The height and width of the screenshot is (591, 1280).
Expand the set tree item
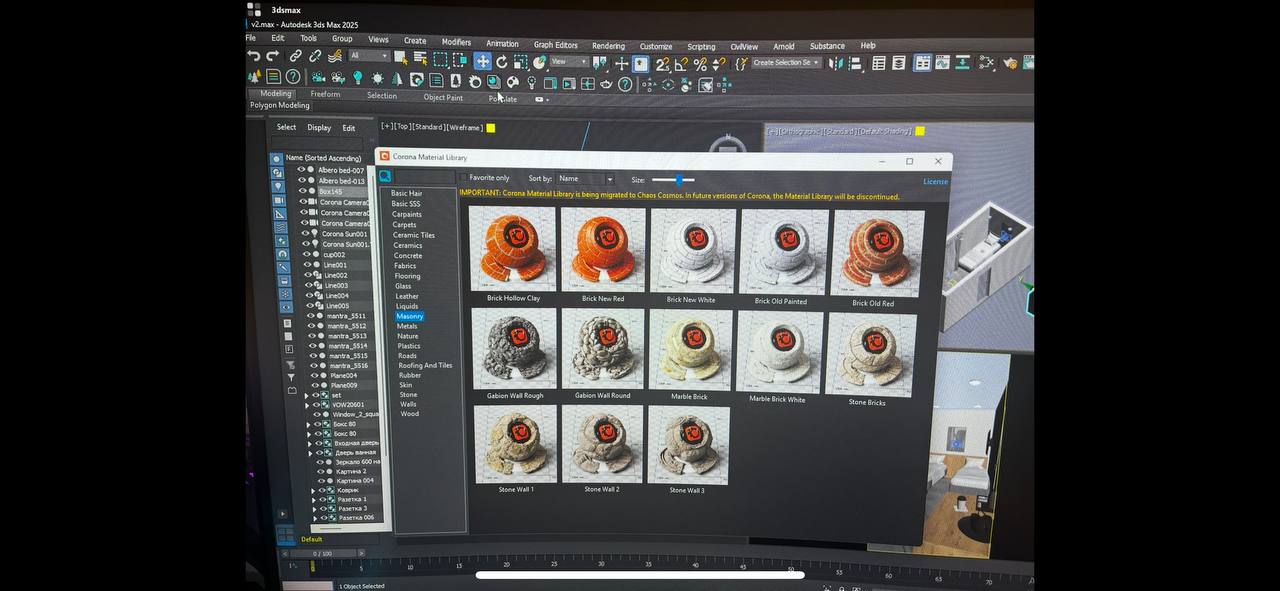pyautogui.click(x=306, y=396)
